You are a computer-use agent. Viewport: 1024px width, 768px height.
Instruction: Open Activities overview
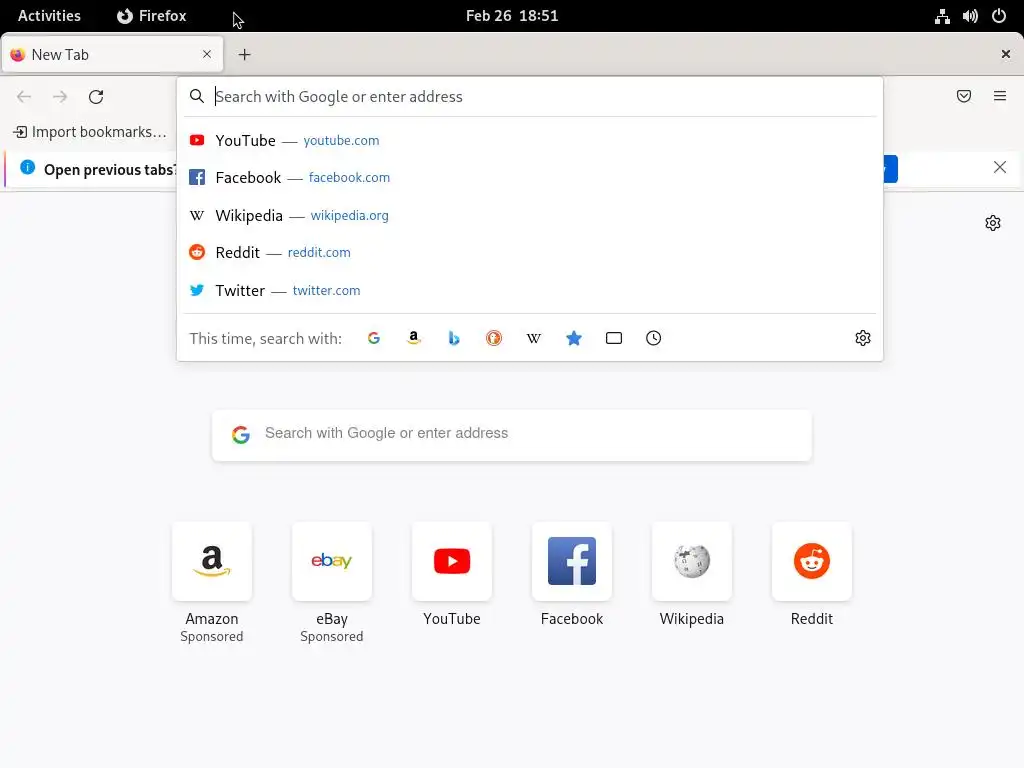(x=49, y=16)
